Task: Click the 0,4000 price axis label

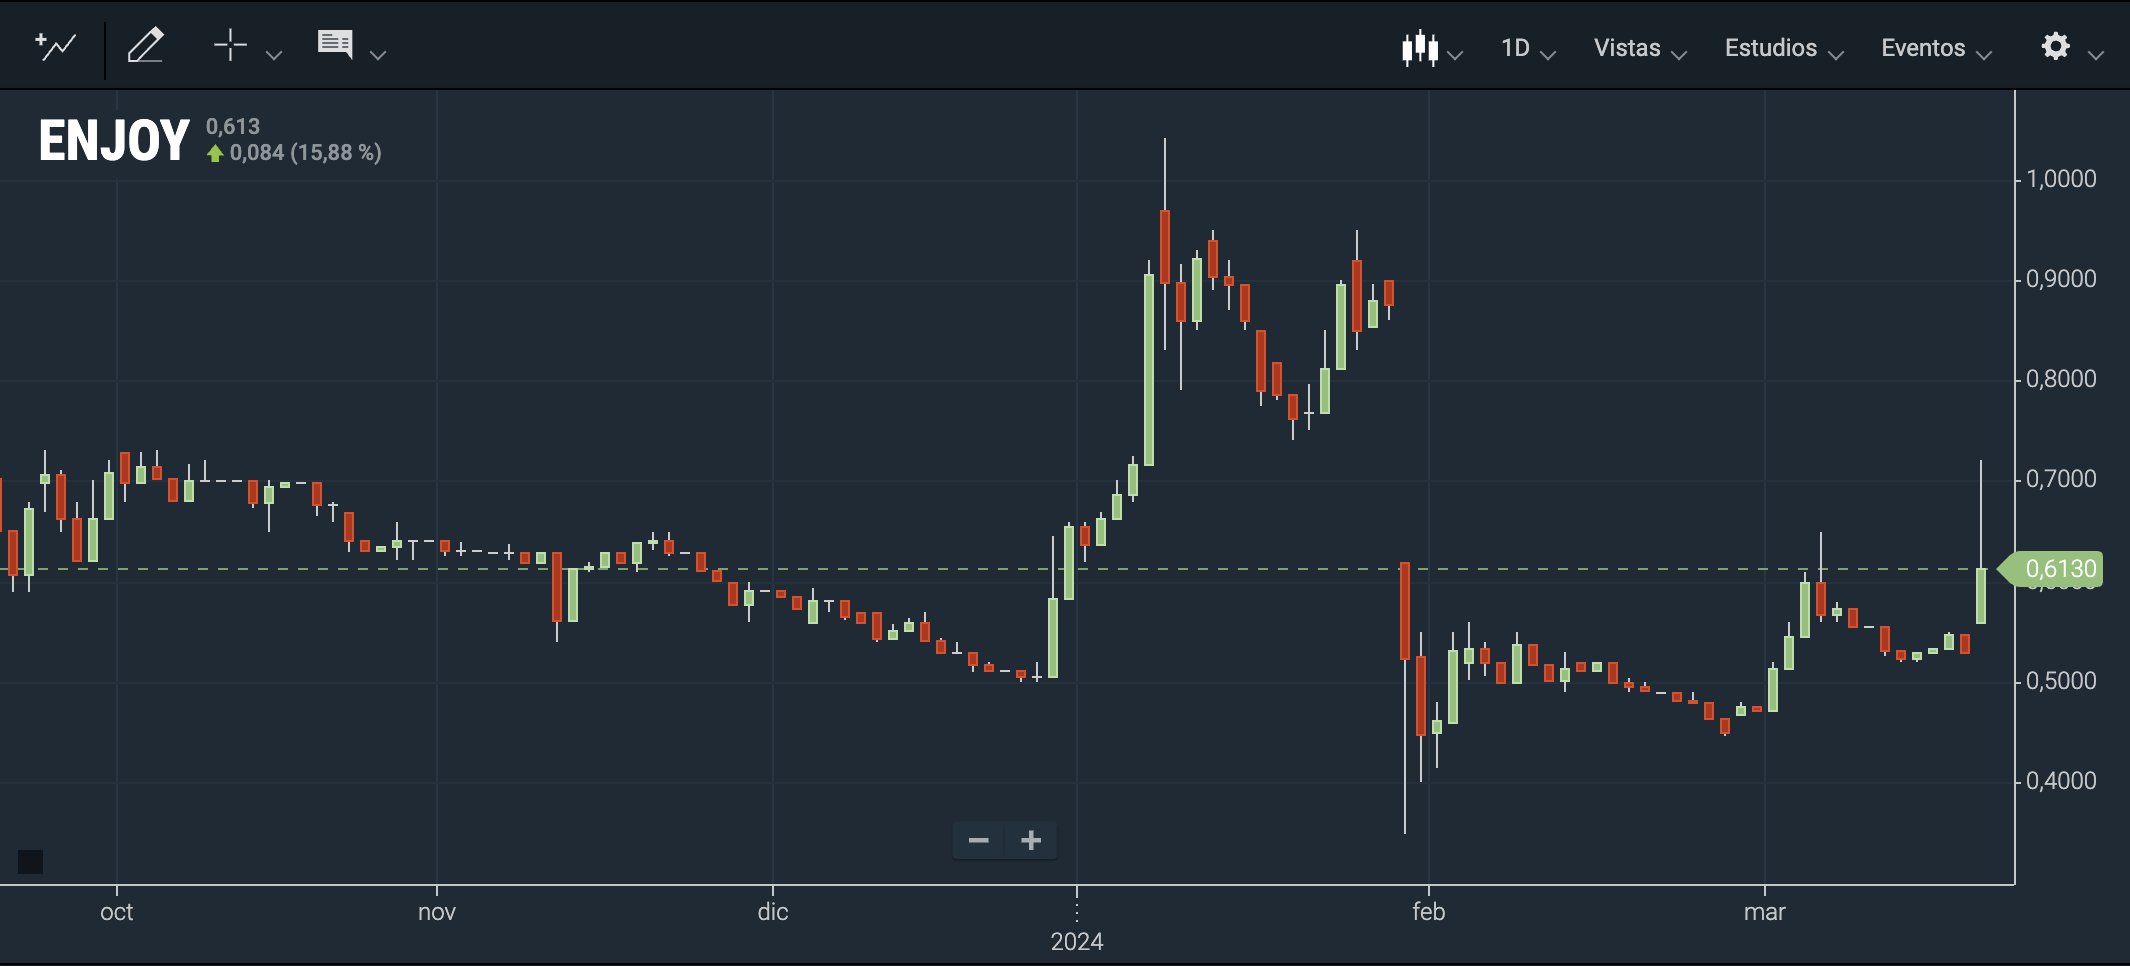Action: (2061, 781)
